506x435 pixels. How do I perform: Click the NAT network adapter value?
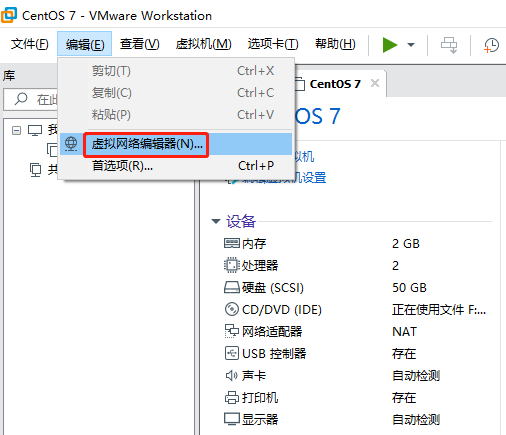click(404, 332)
